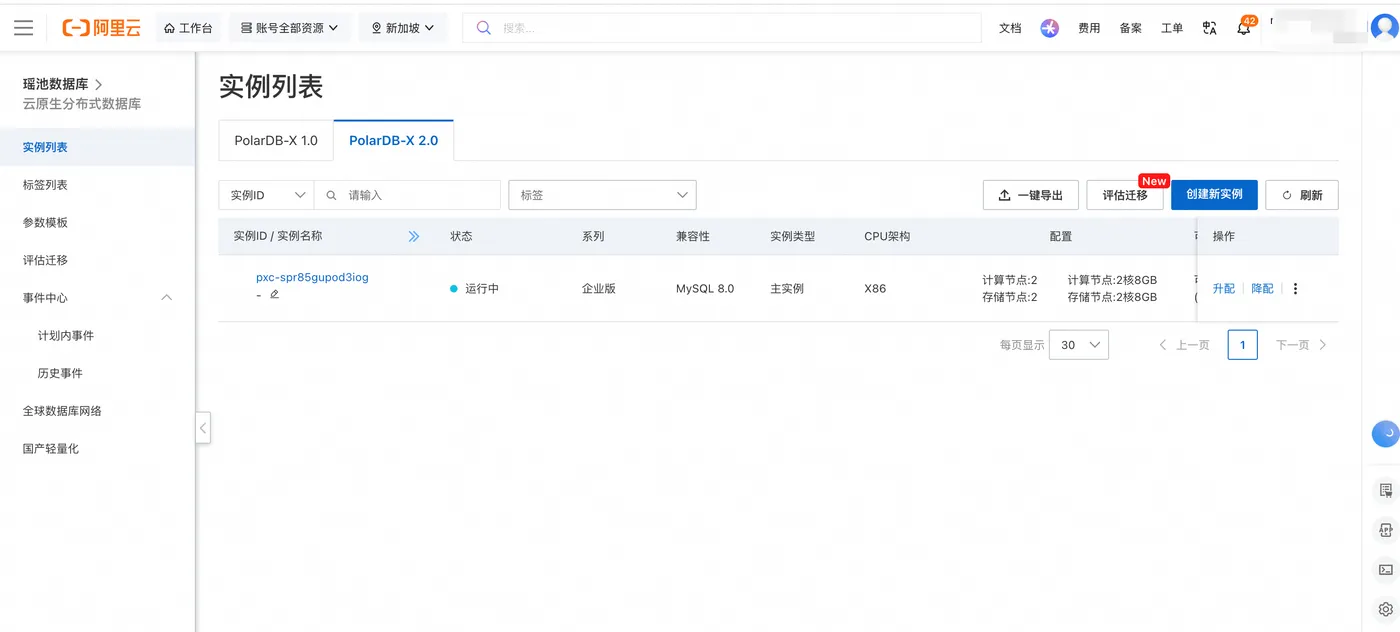This screenshot has height=632, width=1400.
Task: Expand columns with the double-arrow icon
Action: 414,237
